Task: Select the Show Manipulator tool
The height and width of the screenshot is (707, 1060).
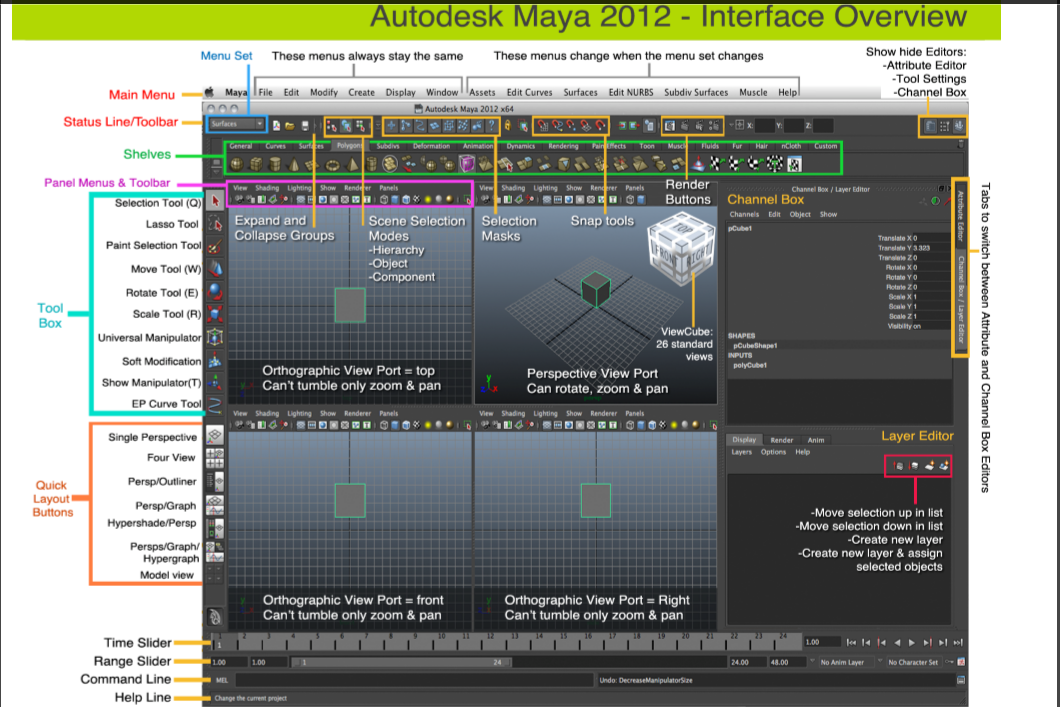Action: 215,383
